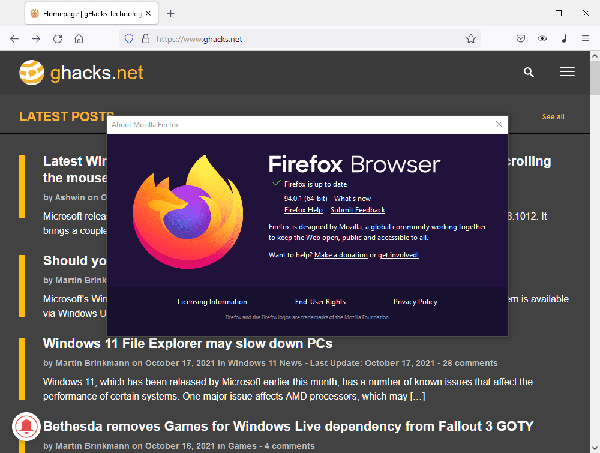The width and height of the screenshot is (600, 453).
Task: Open the Submit Feedback link
Action: click(x=358, y=210)
